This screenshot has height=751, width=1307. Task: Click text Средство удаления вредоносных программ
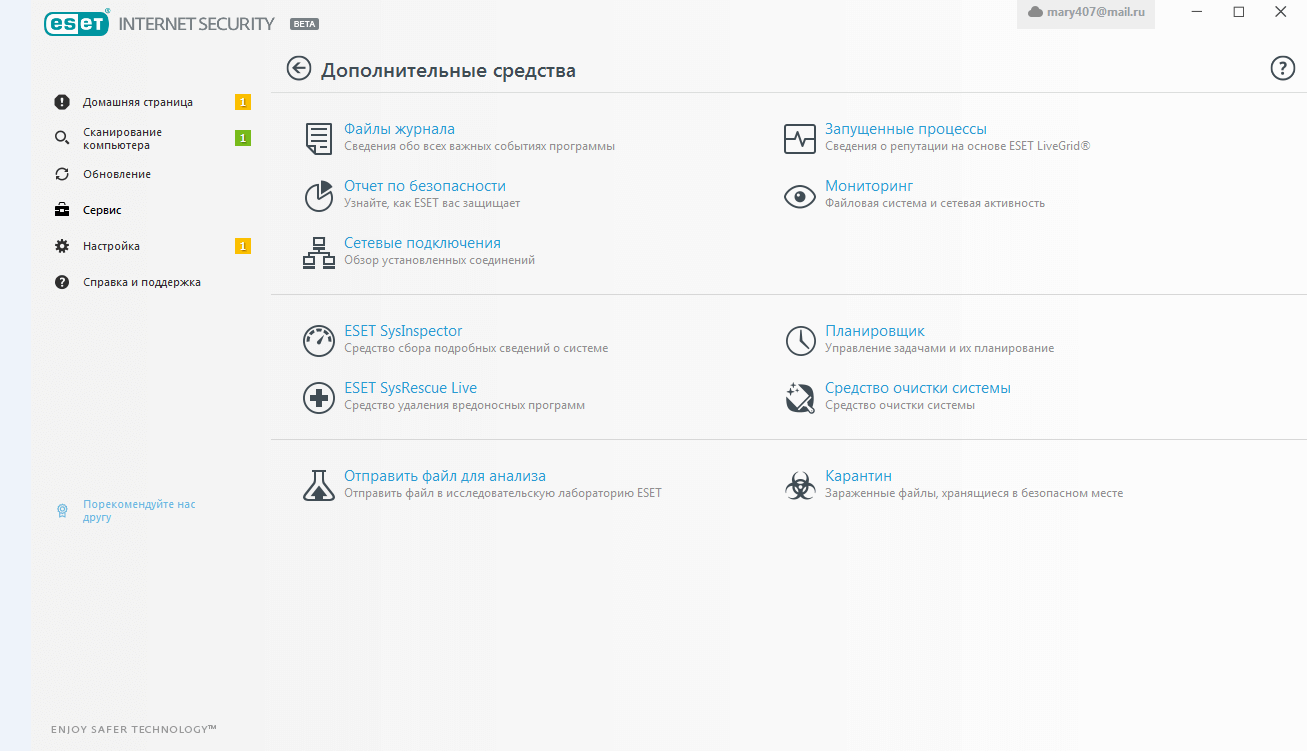[464, 405]
